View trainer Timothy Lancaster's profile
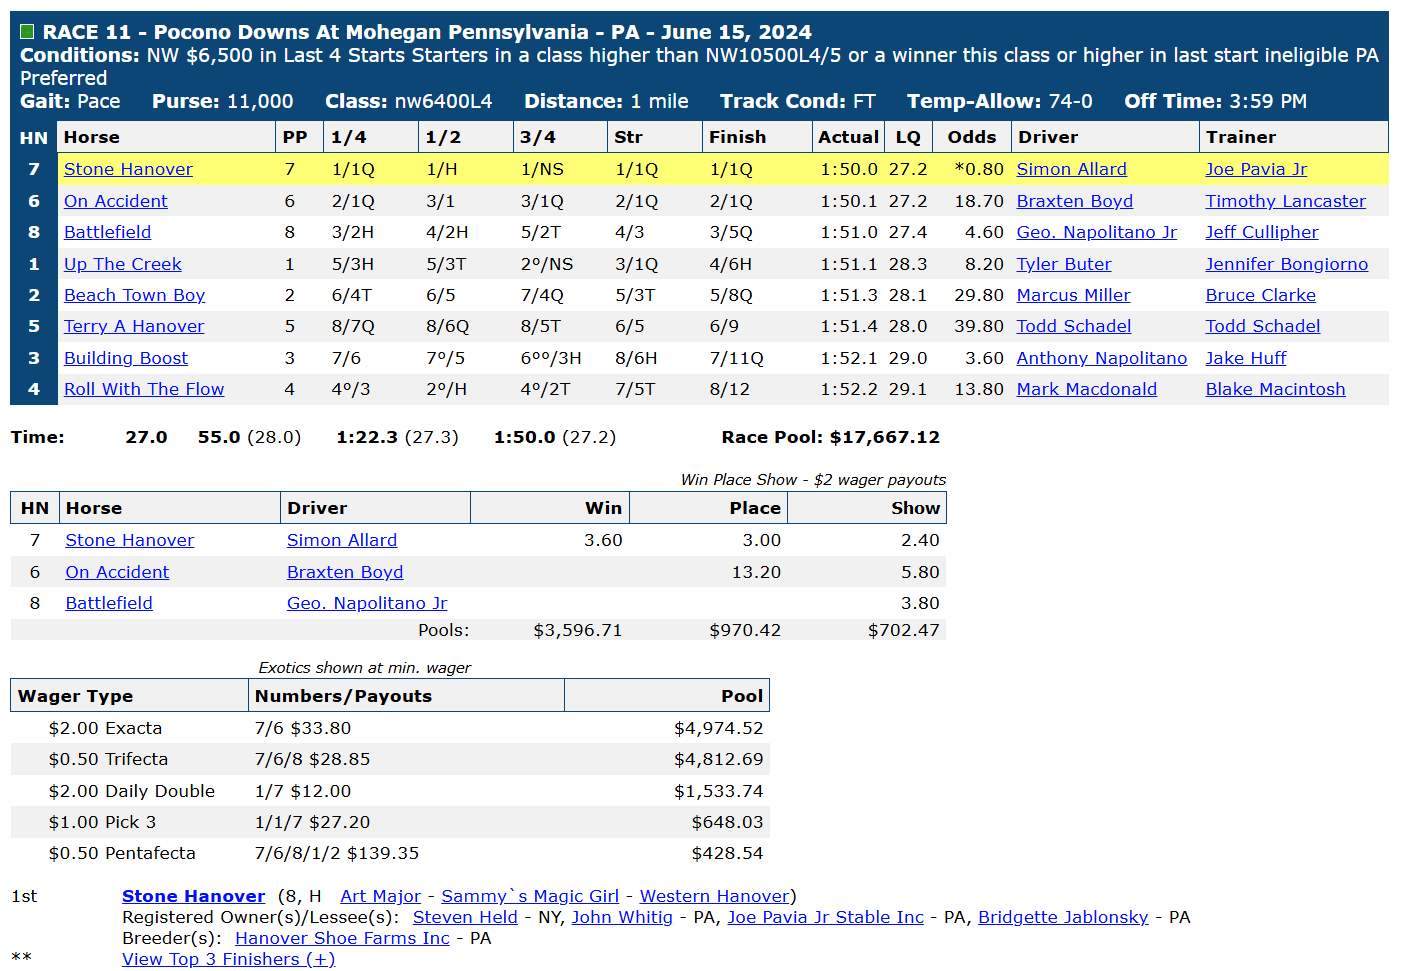The height and width of the screenshot is (971, 1424). pos(1285,201)
